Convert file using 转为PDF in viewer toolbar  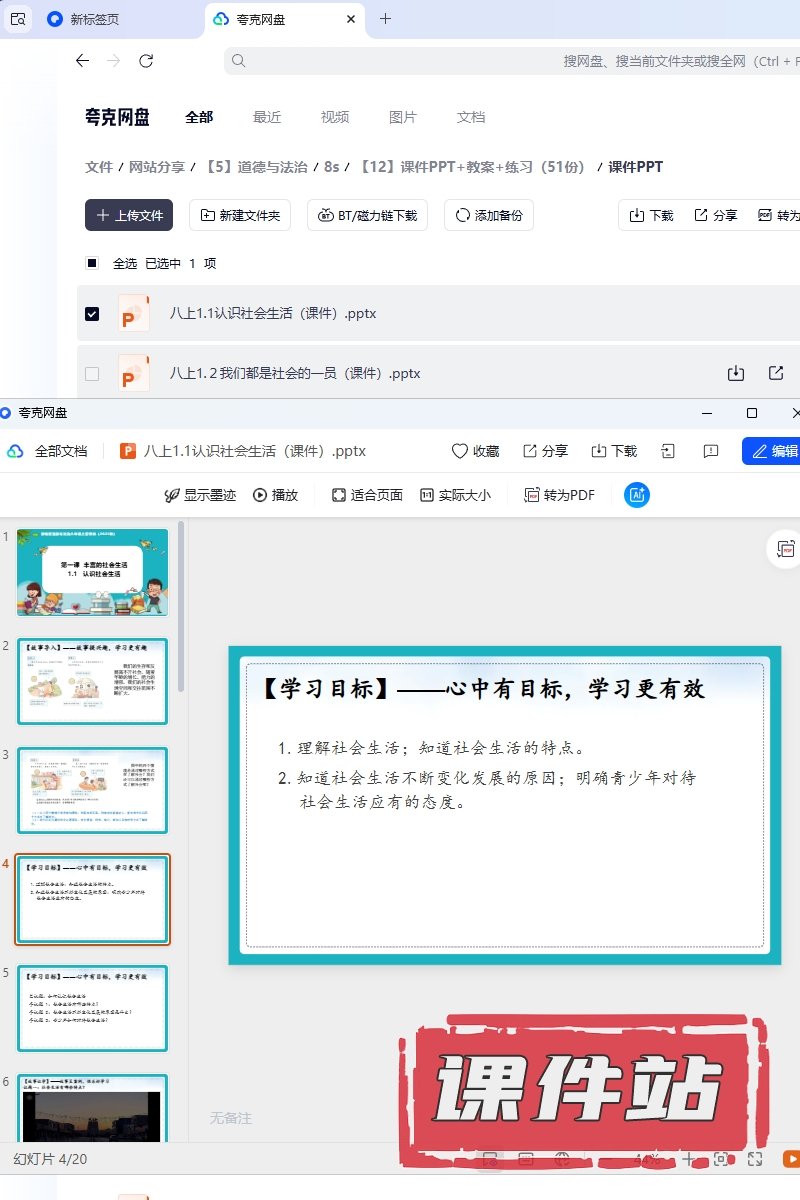coord(559,495)
